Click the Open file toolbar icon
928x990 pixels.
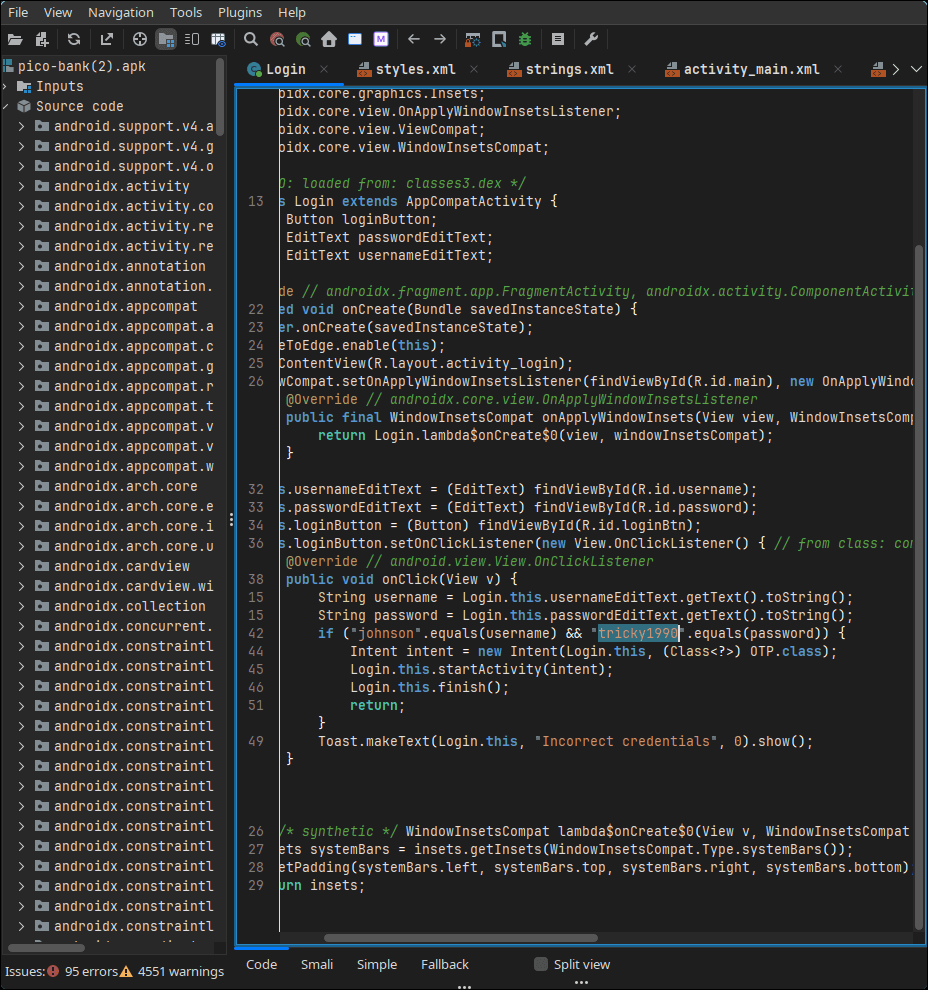(x=15, y=40)
